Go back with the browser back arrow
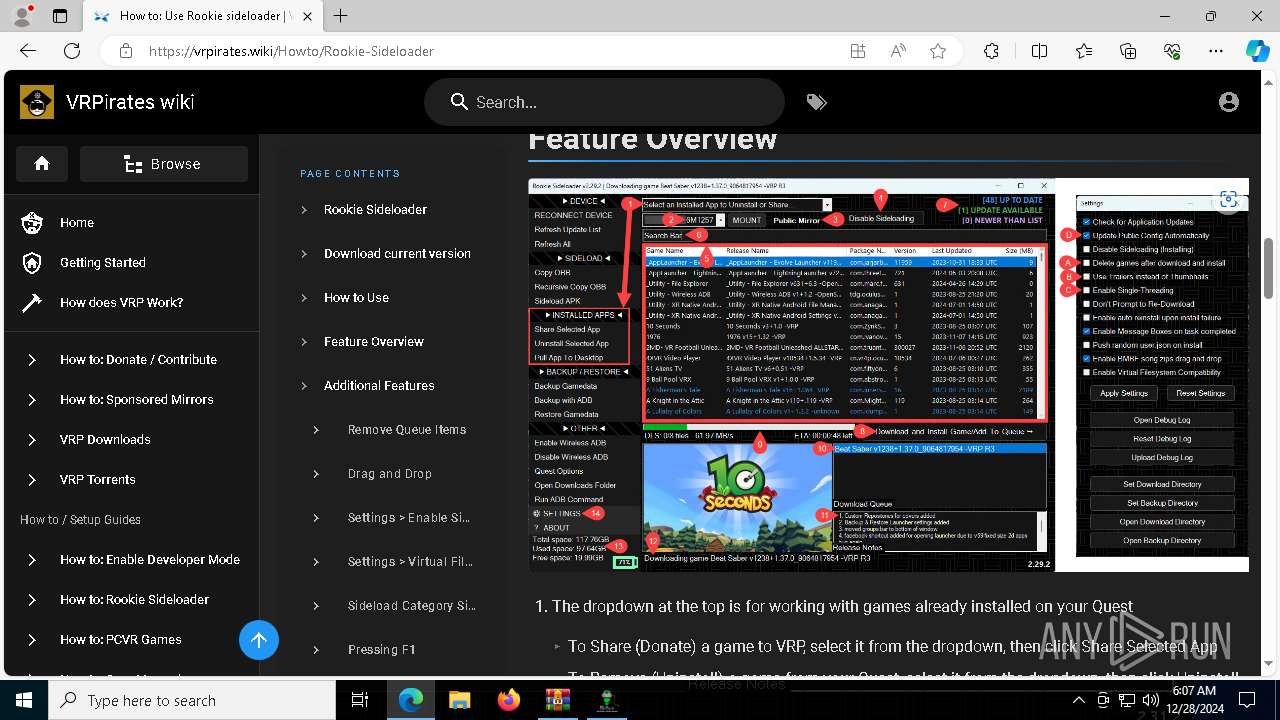 (28, 51)
